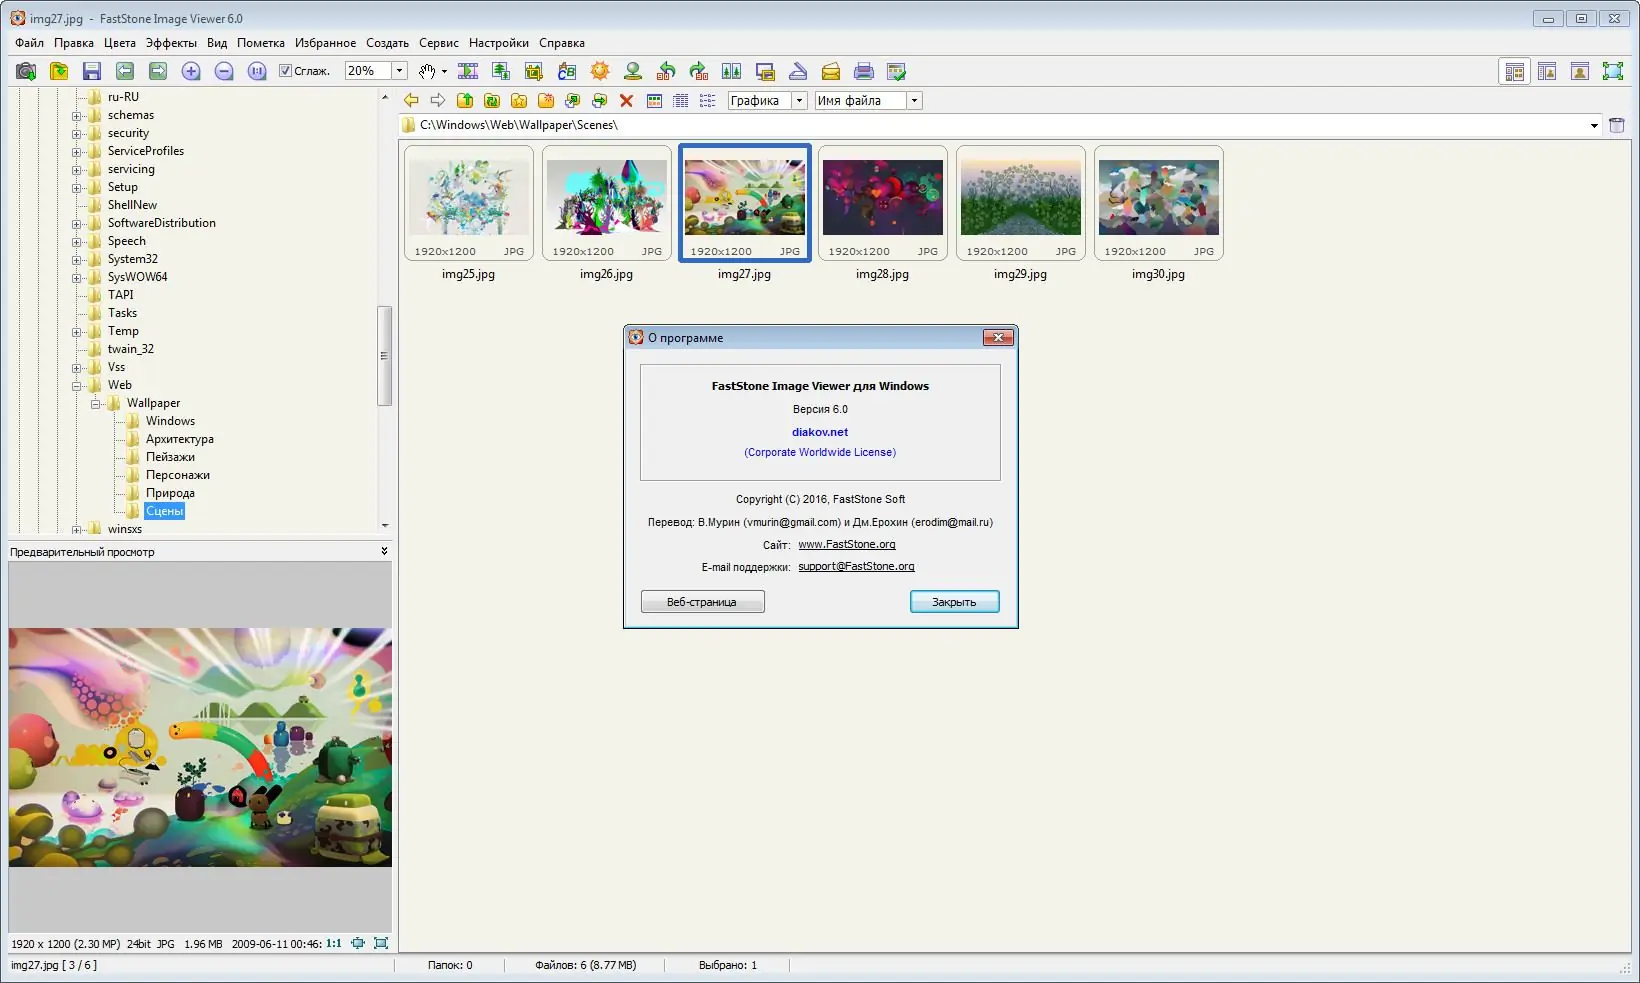Open the Графика file filter dropdown

[x=799, y=100]
